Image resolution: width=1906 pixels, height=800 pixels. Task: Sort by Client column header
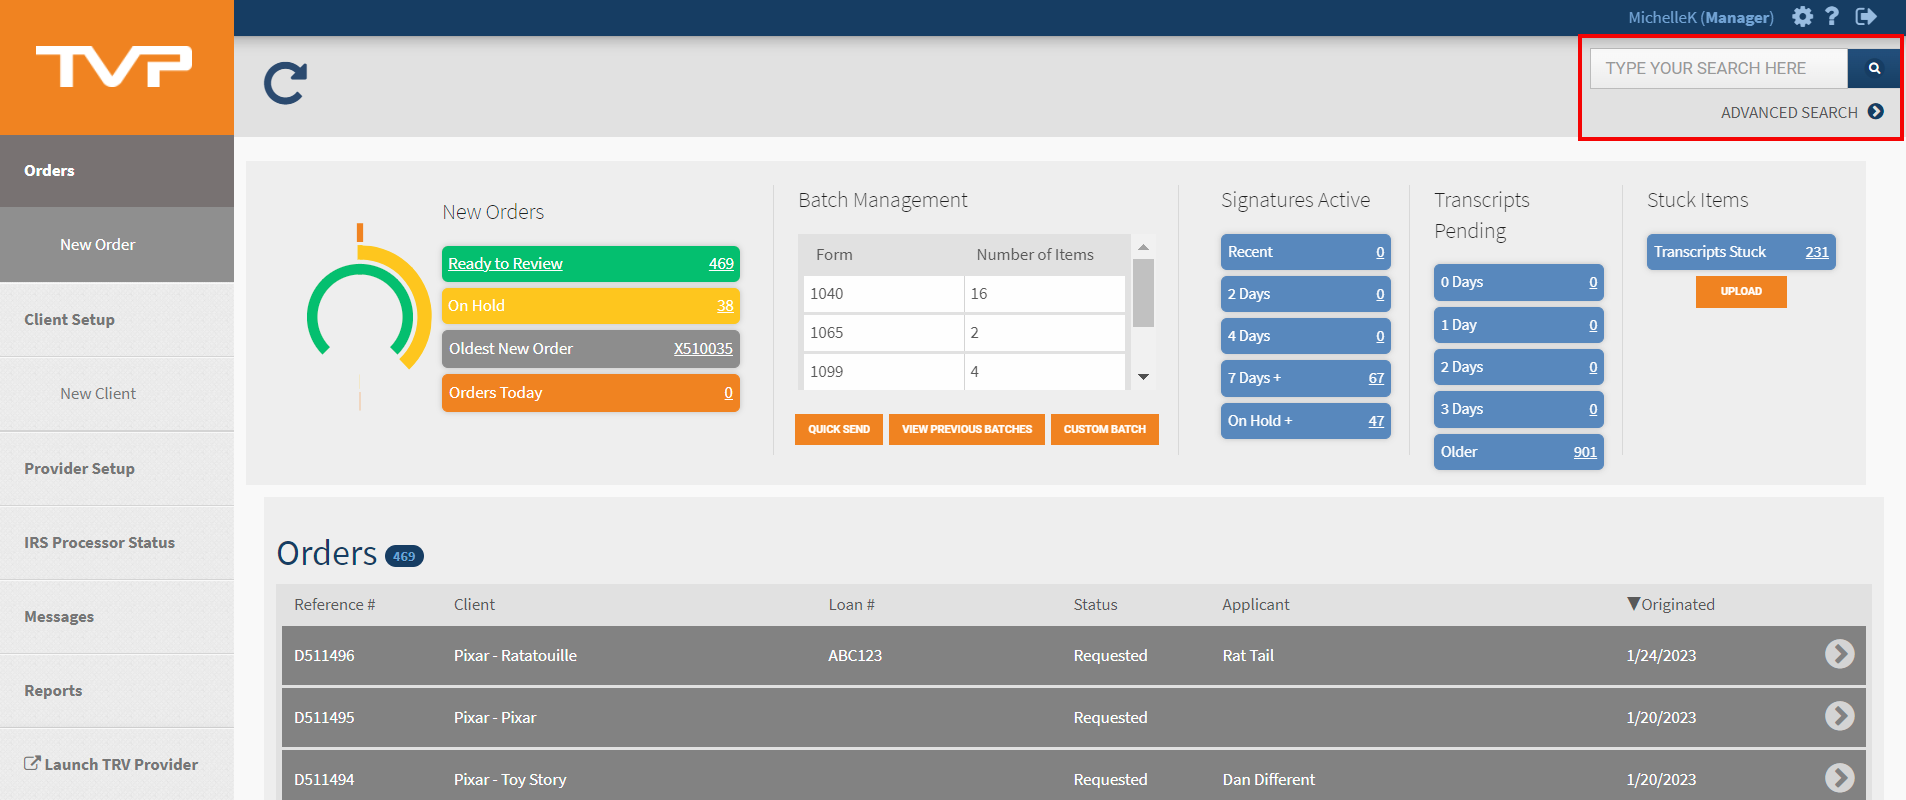point(474,604)
